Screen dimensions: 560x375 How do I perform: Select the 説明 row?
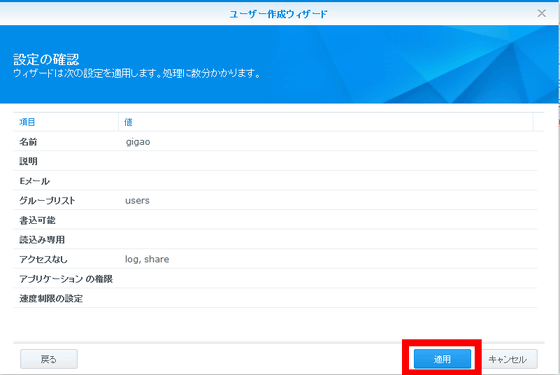275,161
